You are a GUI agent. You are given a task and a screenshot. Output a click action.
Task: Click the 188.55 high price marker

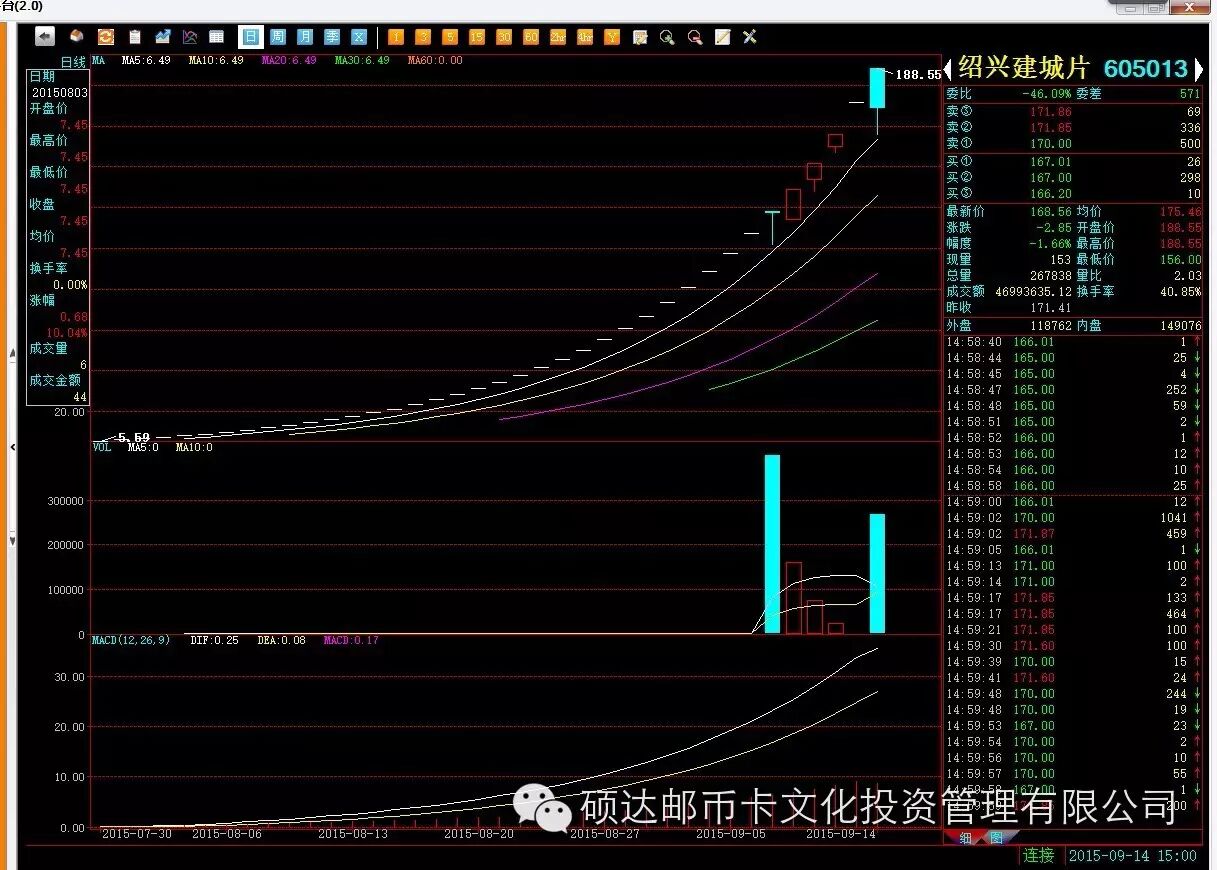click(x=918, y=75)
